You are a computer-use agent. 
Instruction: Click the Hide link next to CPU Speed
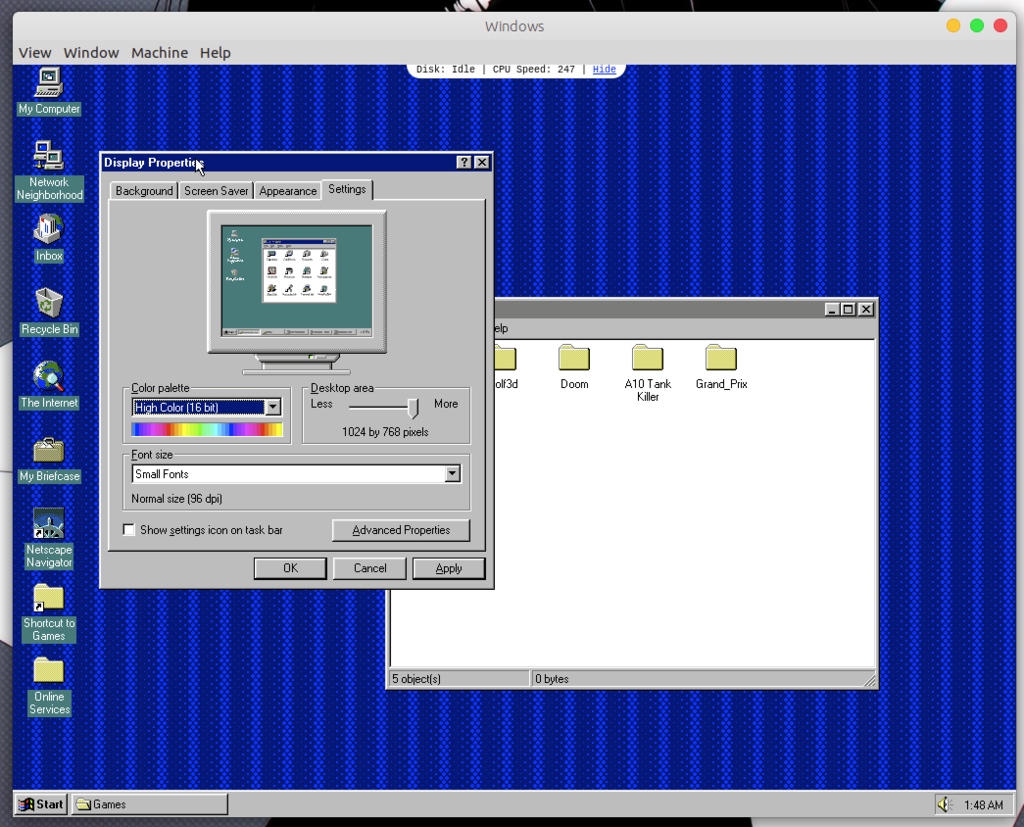[603, 69]
